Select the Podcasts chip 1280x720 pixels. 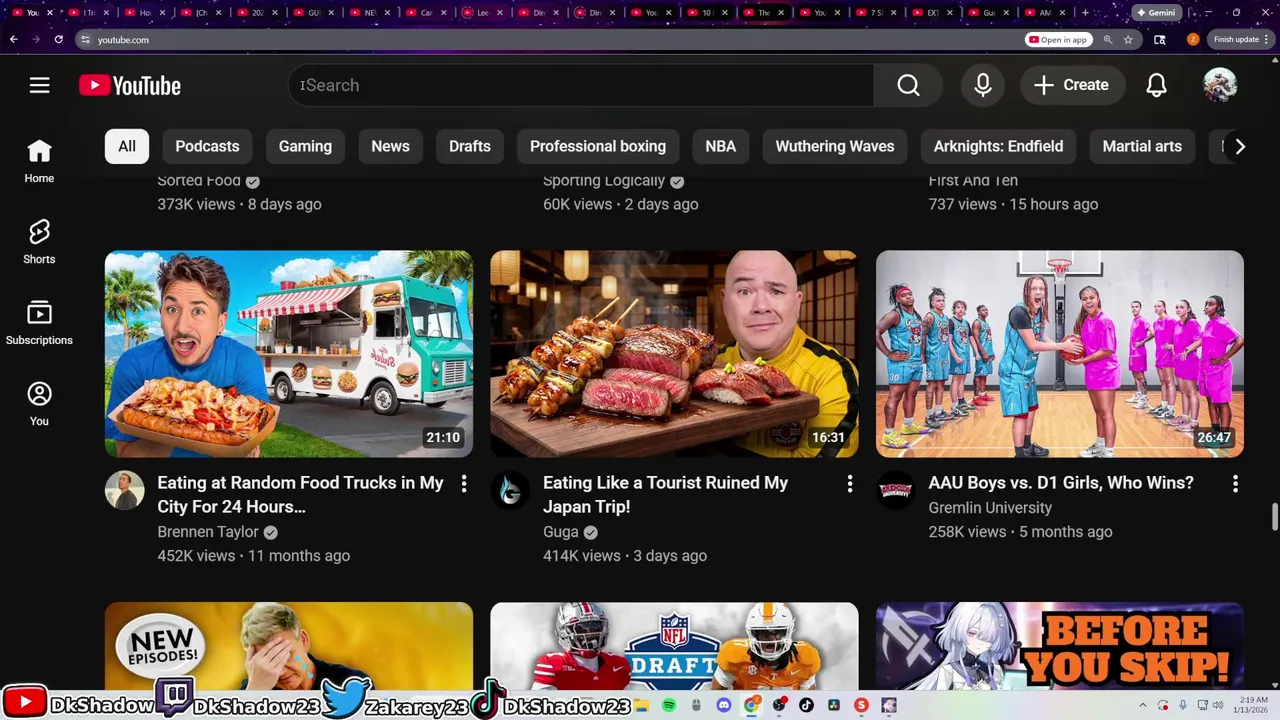point(207,146)
